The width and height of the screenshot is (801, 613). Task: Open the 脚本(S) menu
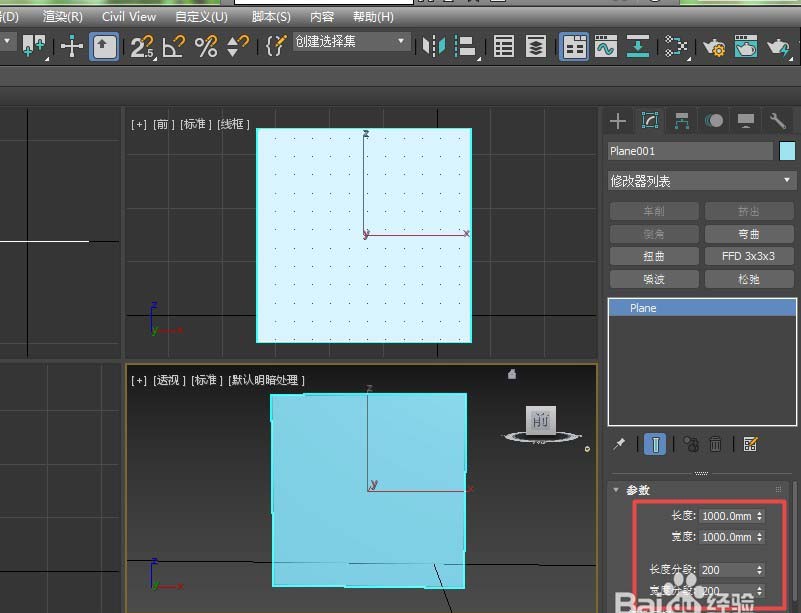271,16
